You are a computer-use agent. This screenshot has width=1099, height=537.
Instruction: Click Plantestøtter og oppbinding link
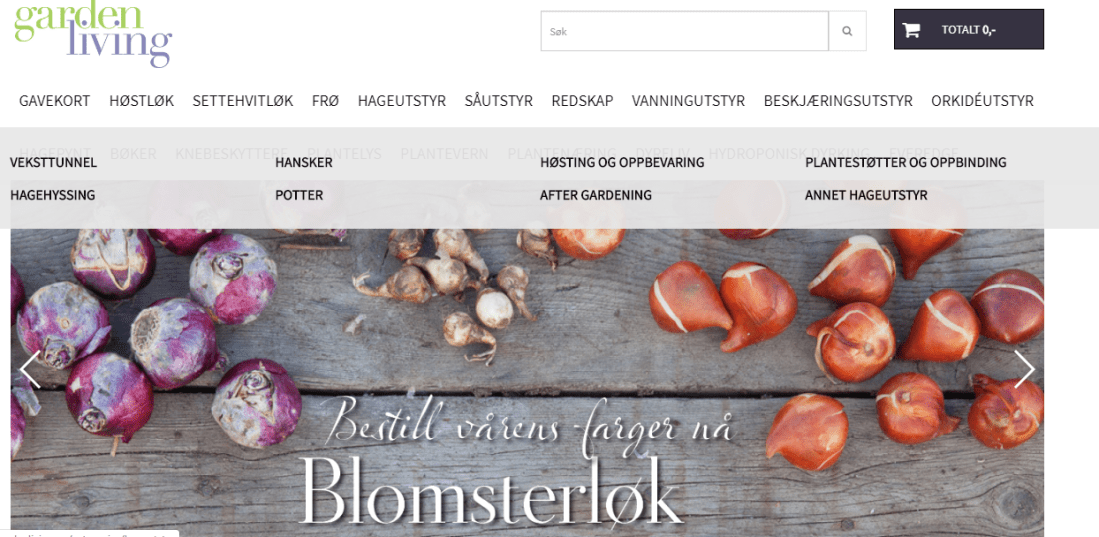tap(906, 163)
